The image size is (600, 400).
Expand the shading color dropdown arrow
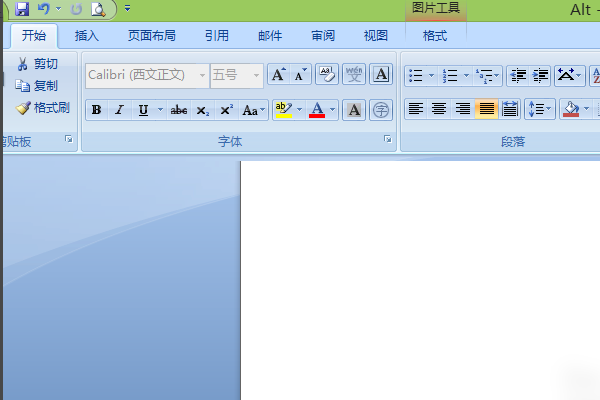[587, 109]
